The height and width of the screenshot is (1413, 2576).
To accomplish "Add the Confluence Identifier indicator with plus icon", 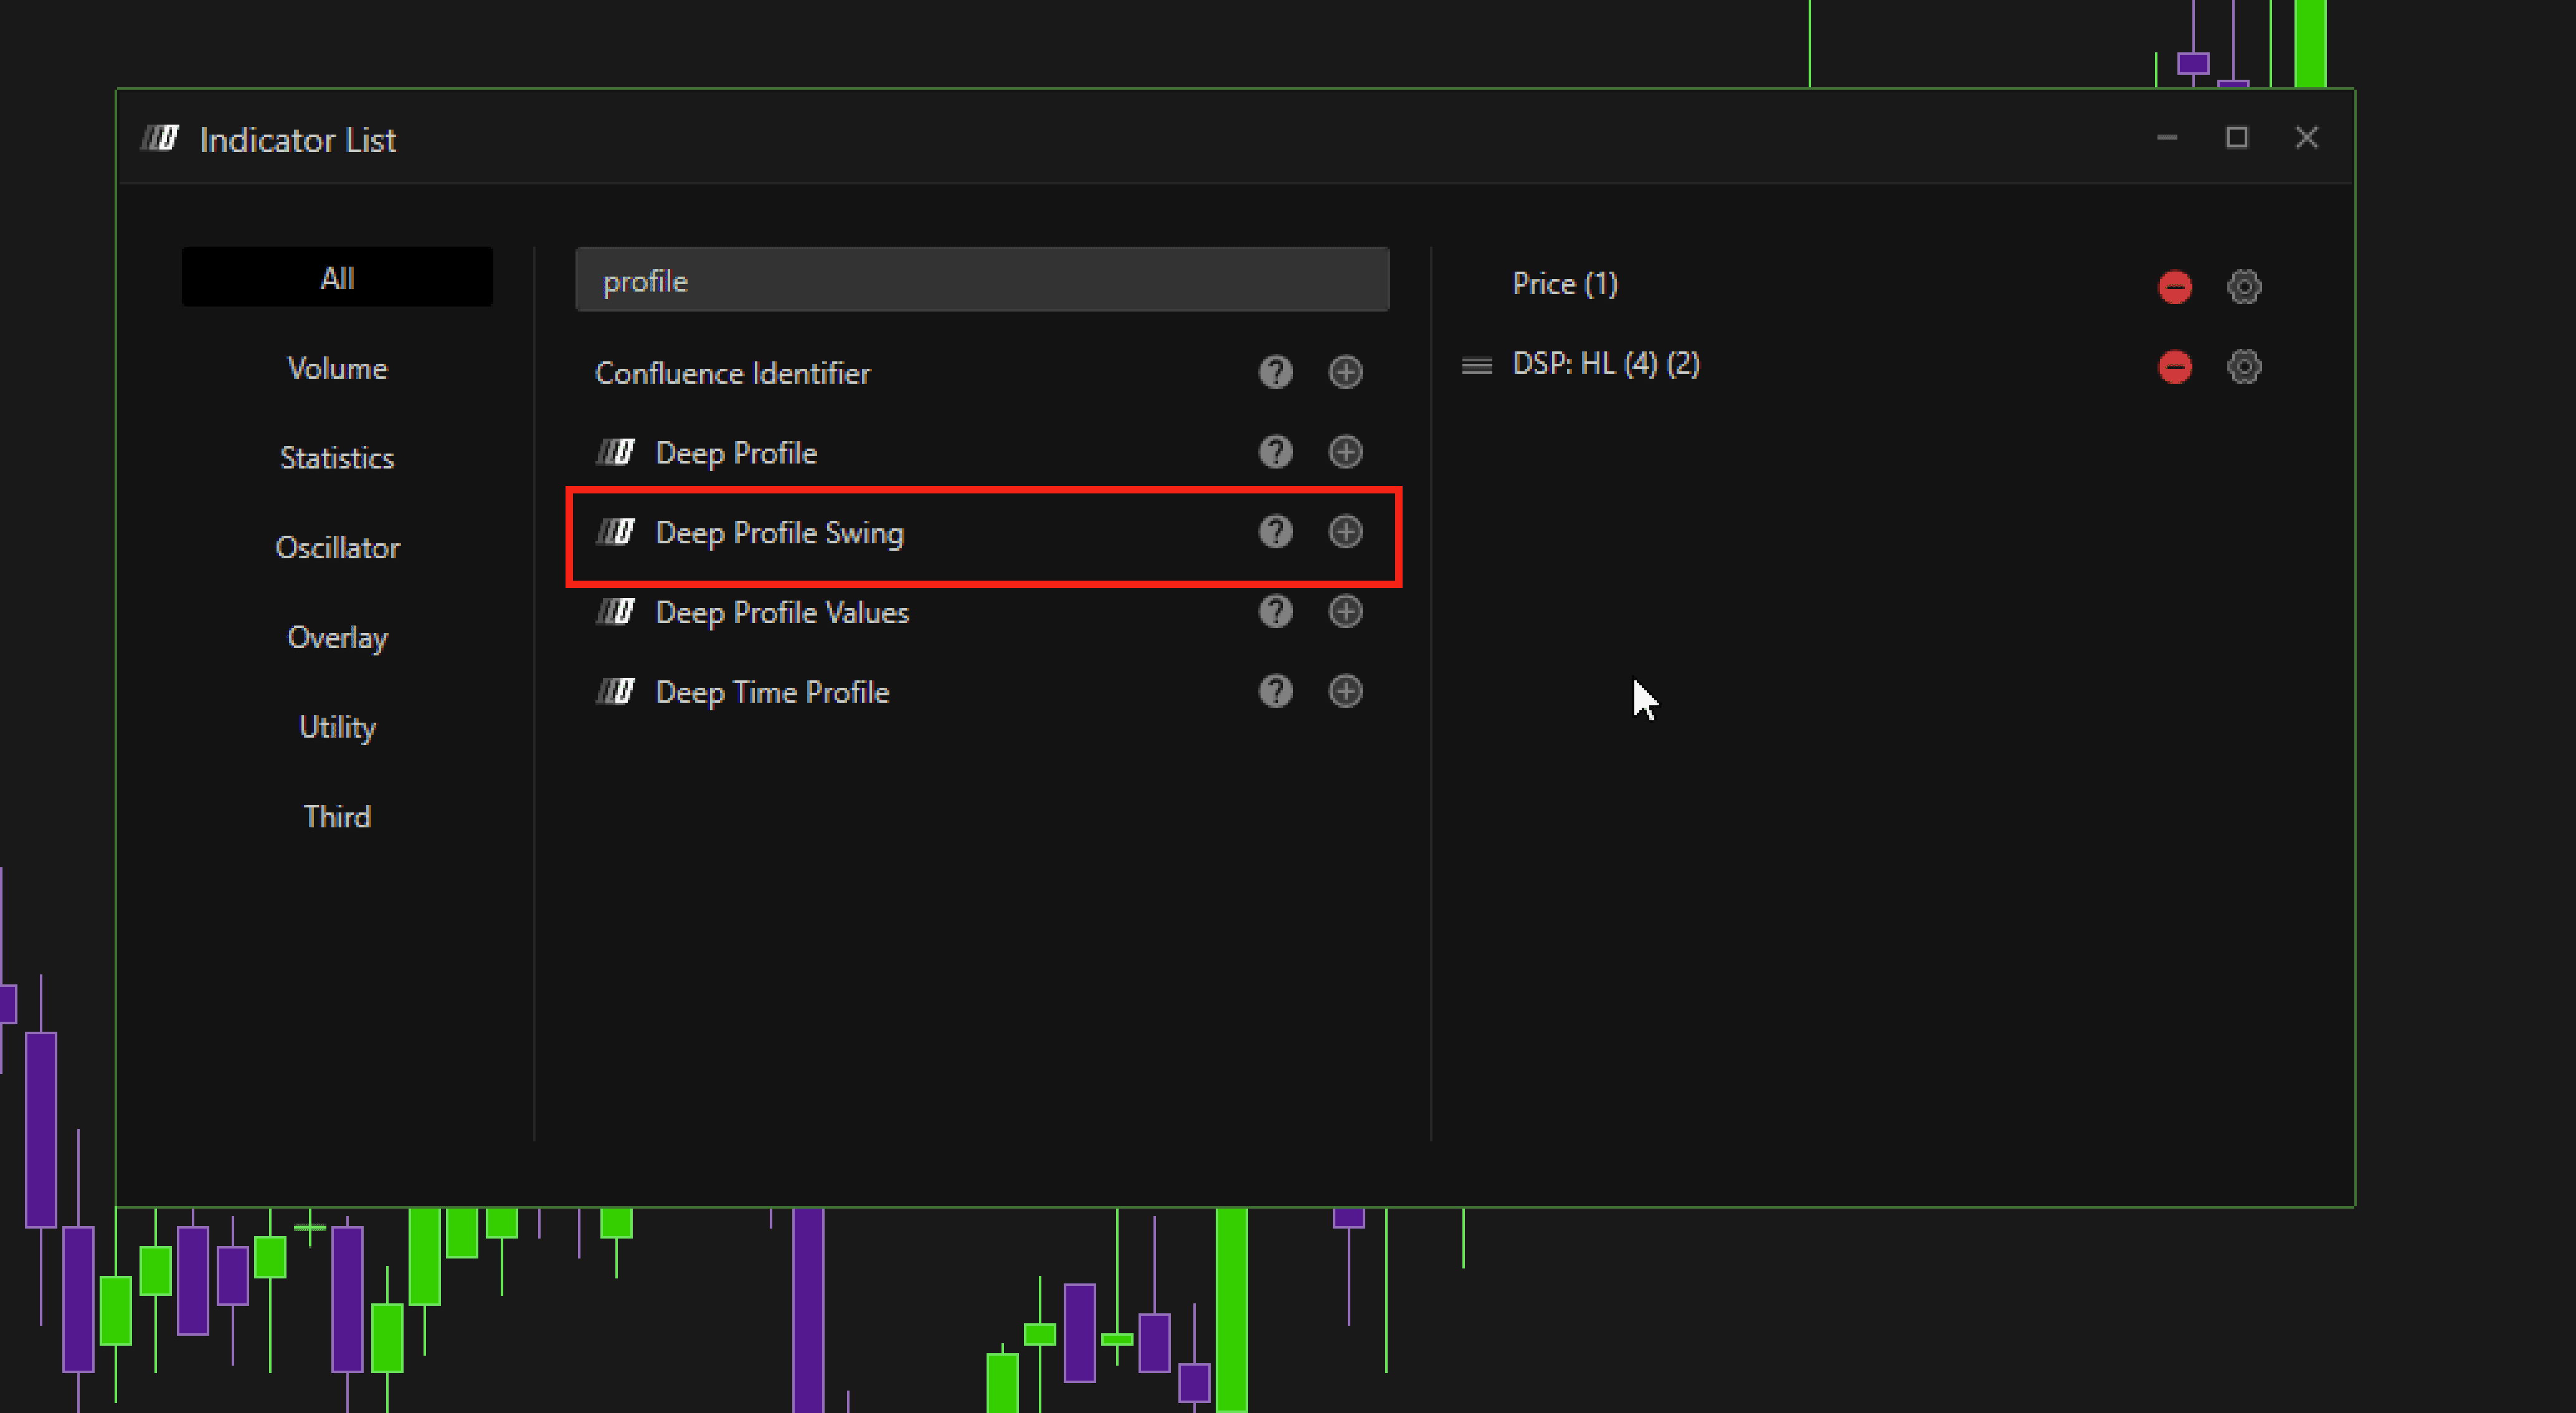I will click(x=1345, y=372).
